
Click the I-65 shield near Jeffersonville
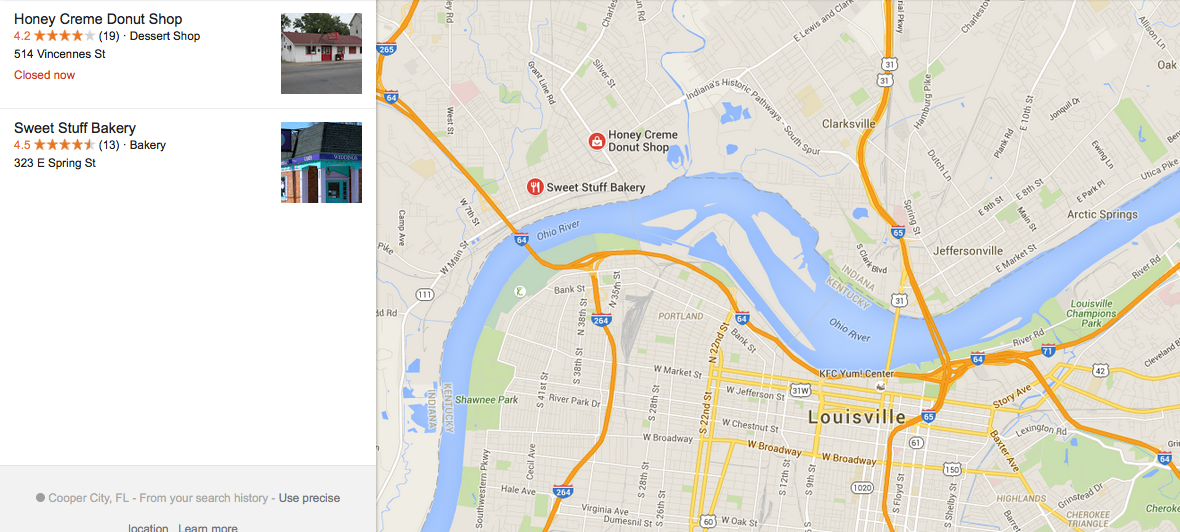[899, 233]
